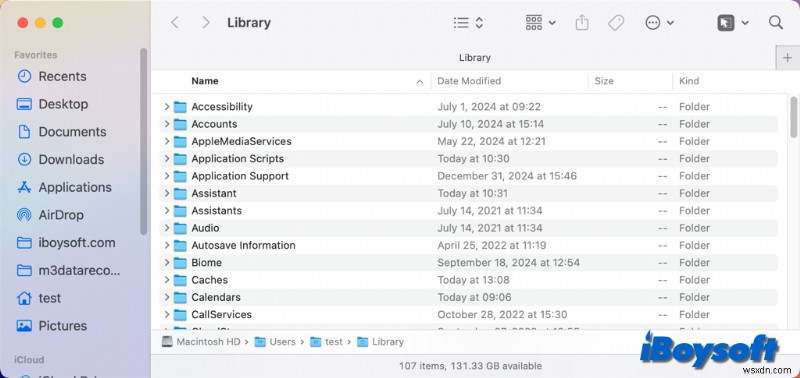Sort by the Kind column header
800x378 pixels.
[689, 81]
